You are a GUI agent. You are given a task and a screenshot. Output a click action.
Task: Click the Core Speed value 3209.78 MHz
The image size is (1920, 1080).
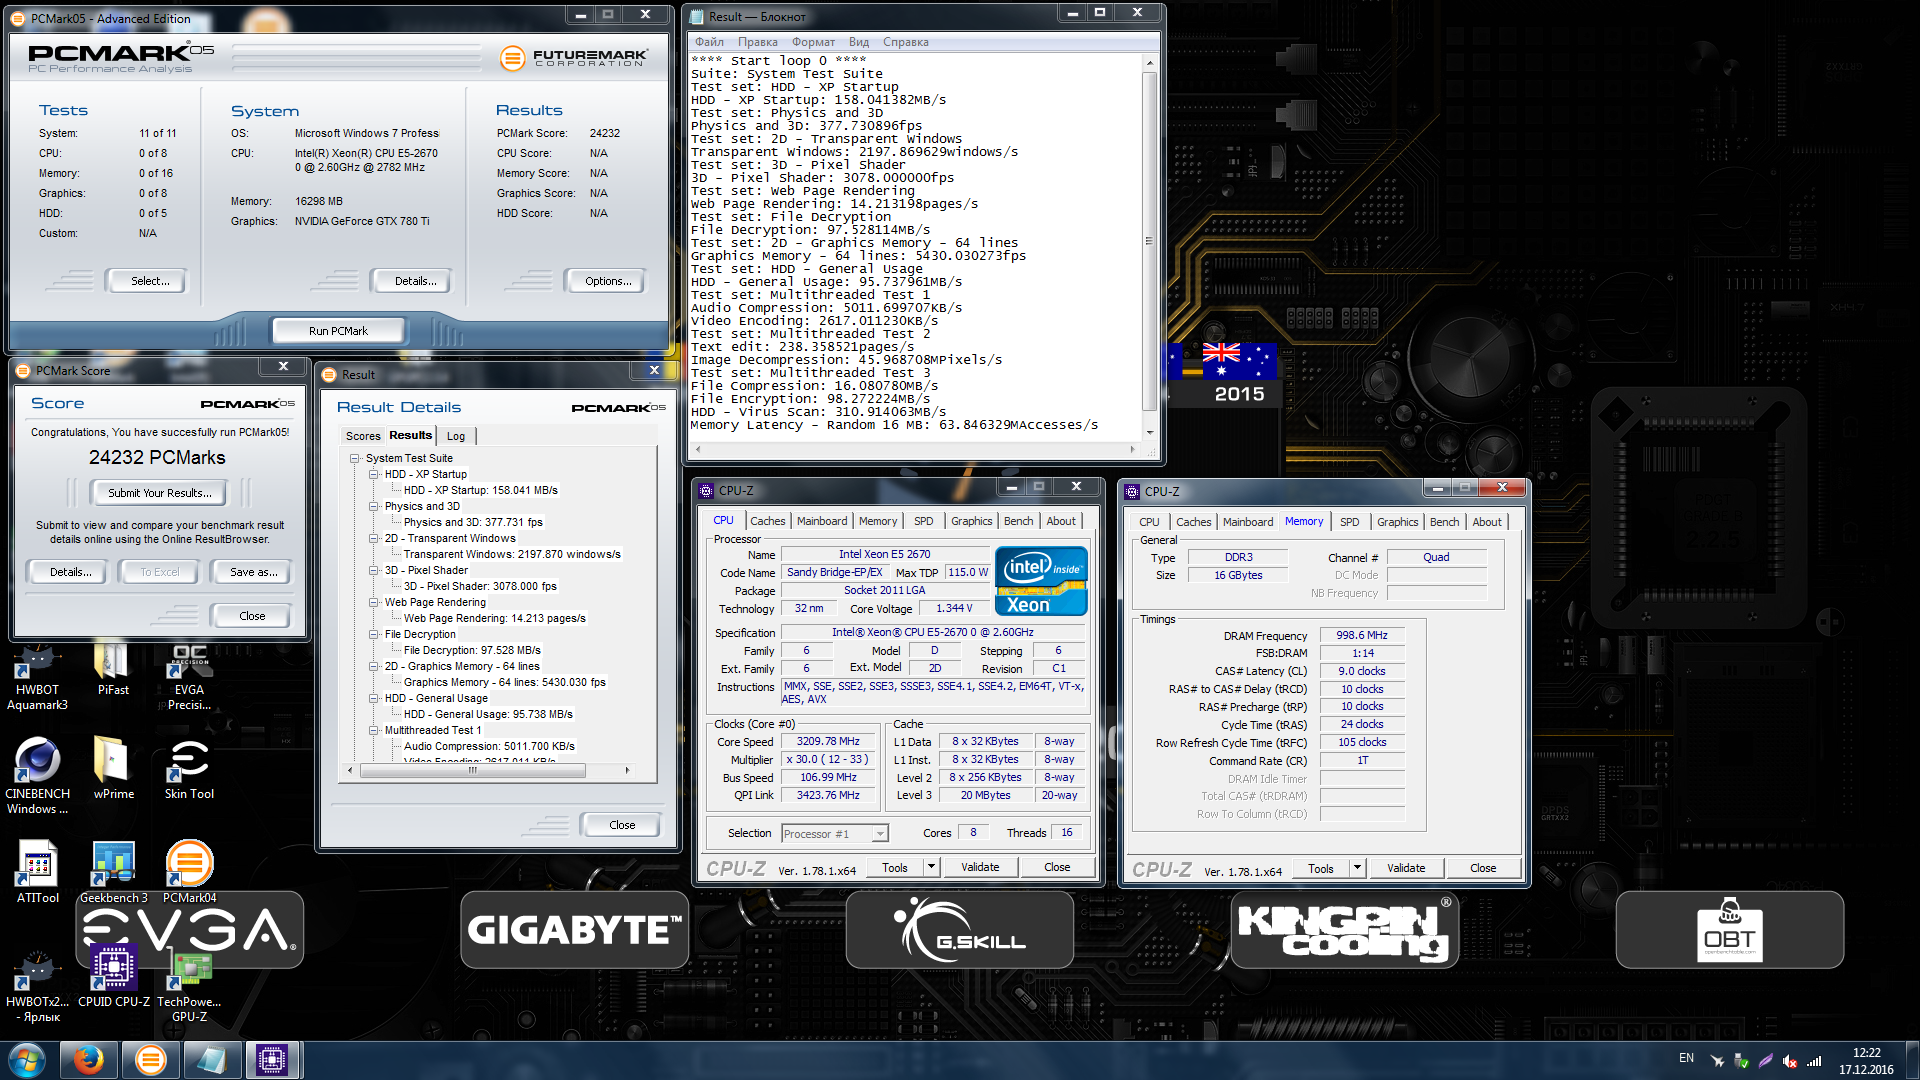tap(828, 742)
